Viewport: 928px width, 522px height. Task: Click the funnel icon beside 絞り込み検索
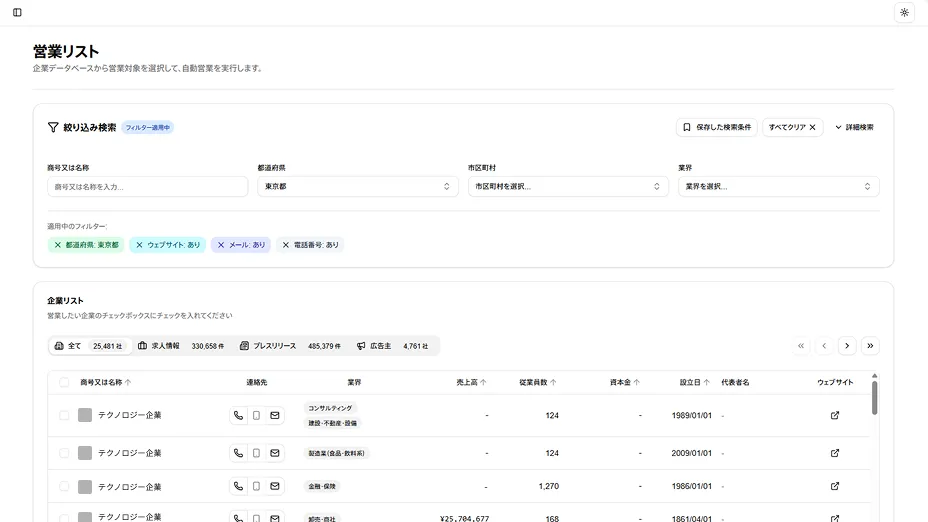[x=53, y=127]
